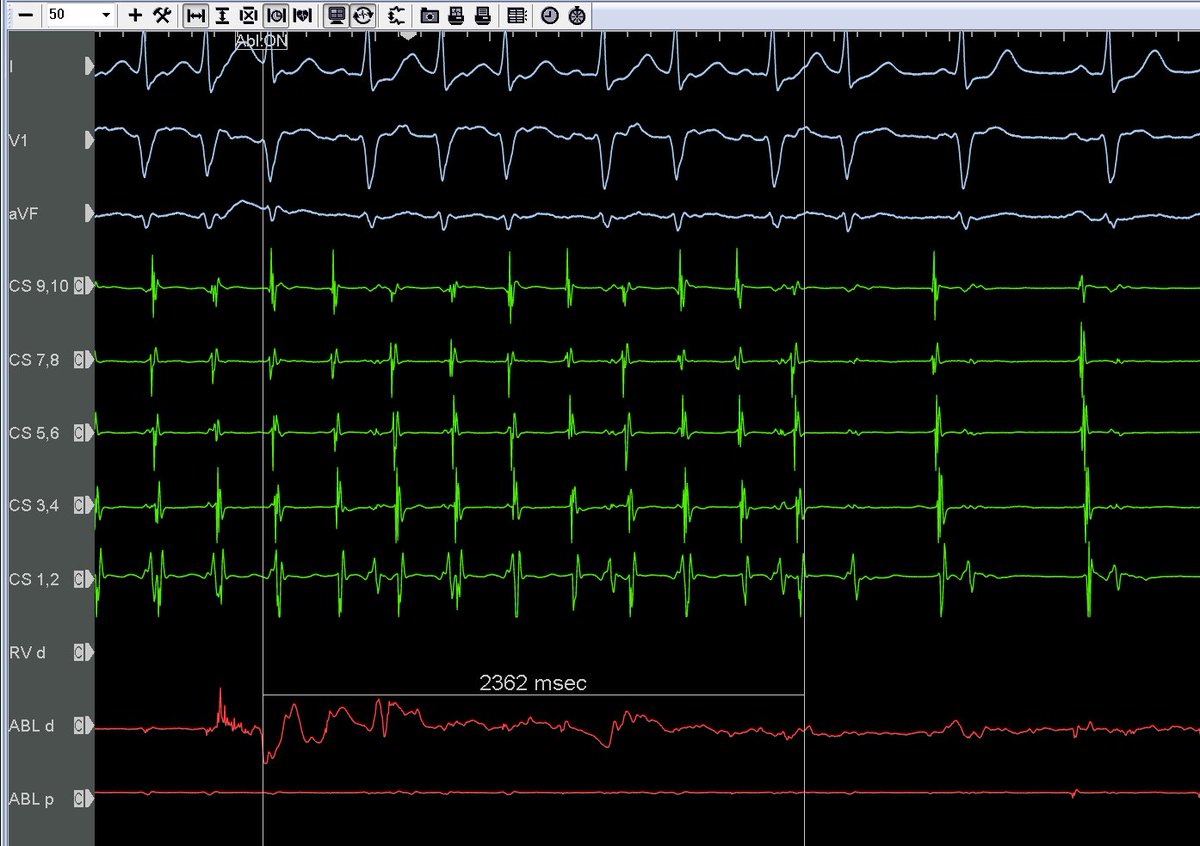Select the lead I channel label

point(10,66)
